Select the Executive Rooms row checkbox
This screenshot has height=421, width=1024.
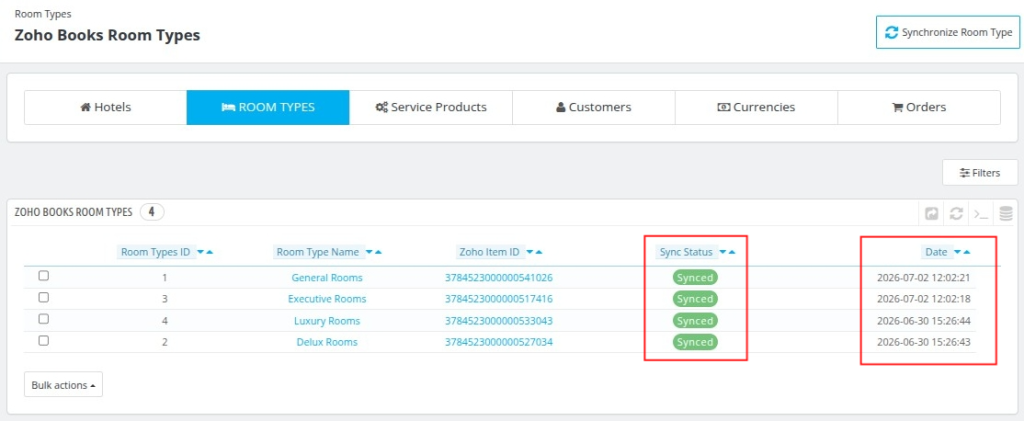[x=44, y=298]
